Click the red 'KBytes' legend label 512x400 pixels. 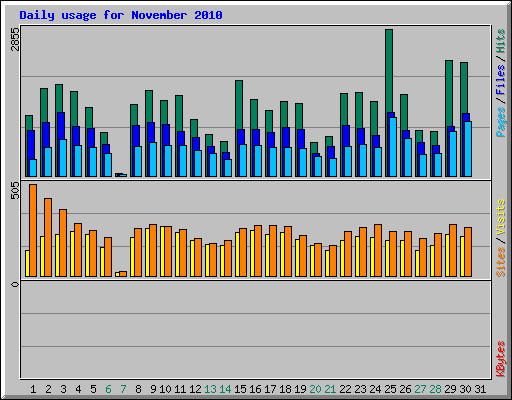point(500,359)
